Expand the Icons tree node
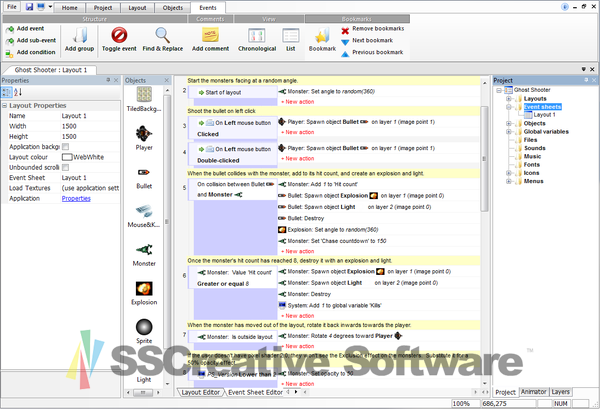The width and height of the screenshot is (600, 409). tap(509, 173)
